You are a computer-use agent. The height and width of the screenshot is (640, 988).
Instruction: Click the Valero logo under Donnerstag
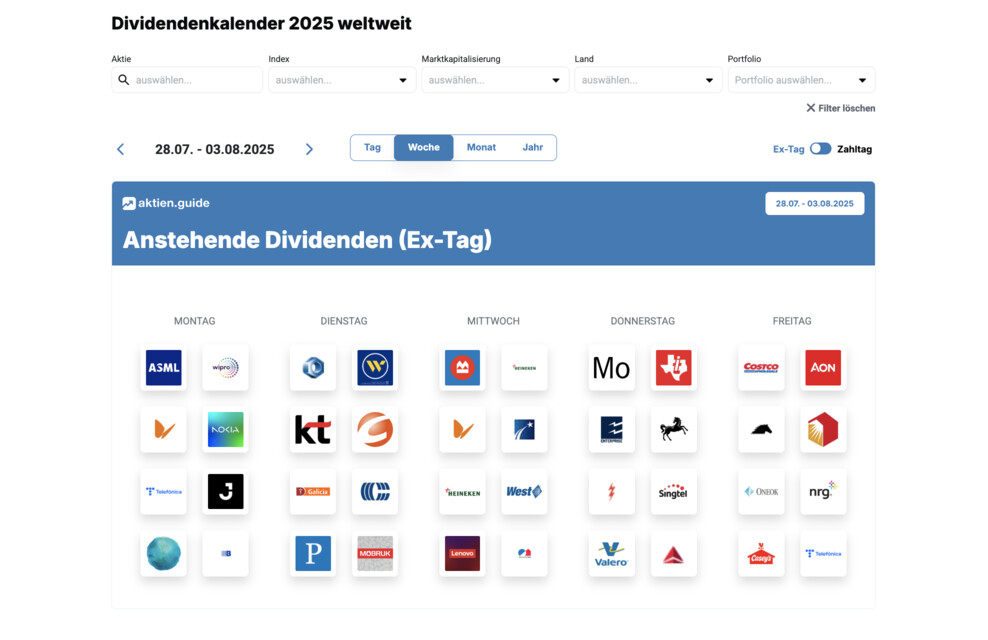pos(611,554)
